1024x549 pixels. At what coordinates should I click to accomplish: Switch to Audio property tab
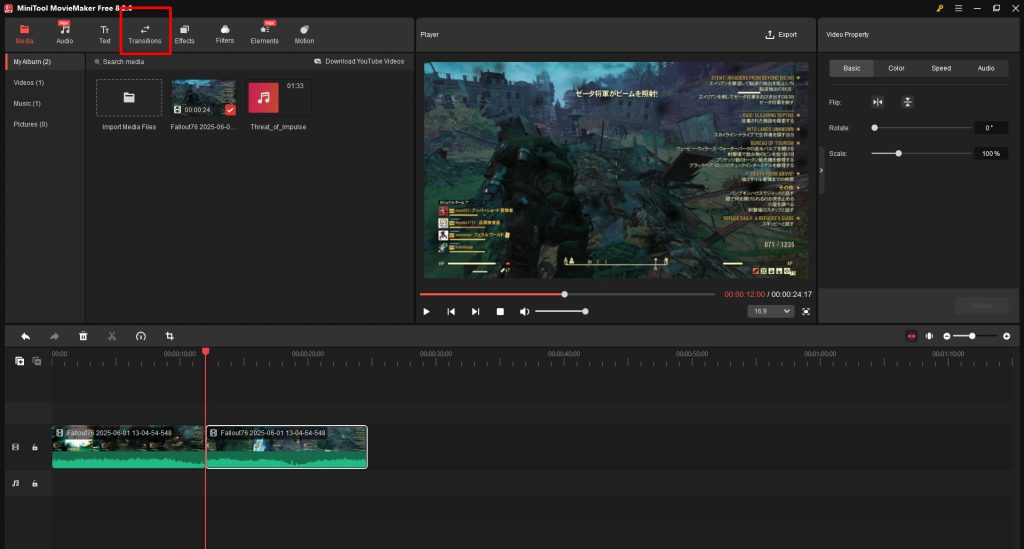(x=986, y=68)
